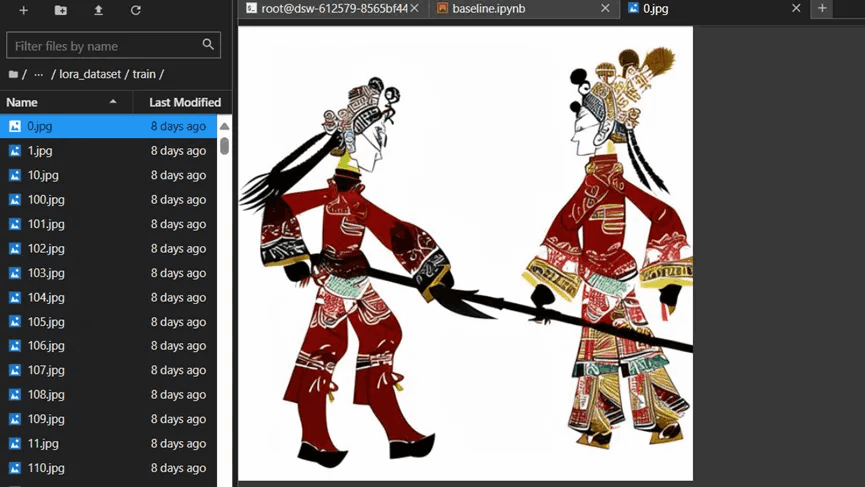Click the search magnifier icon in the filter box

pos(208,44)
